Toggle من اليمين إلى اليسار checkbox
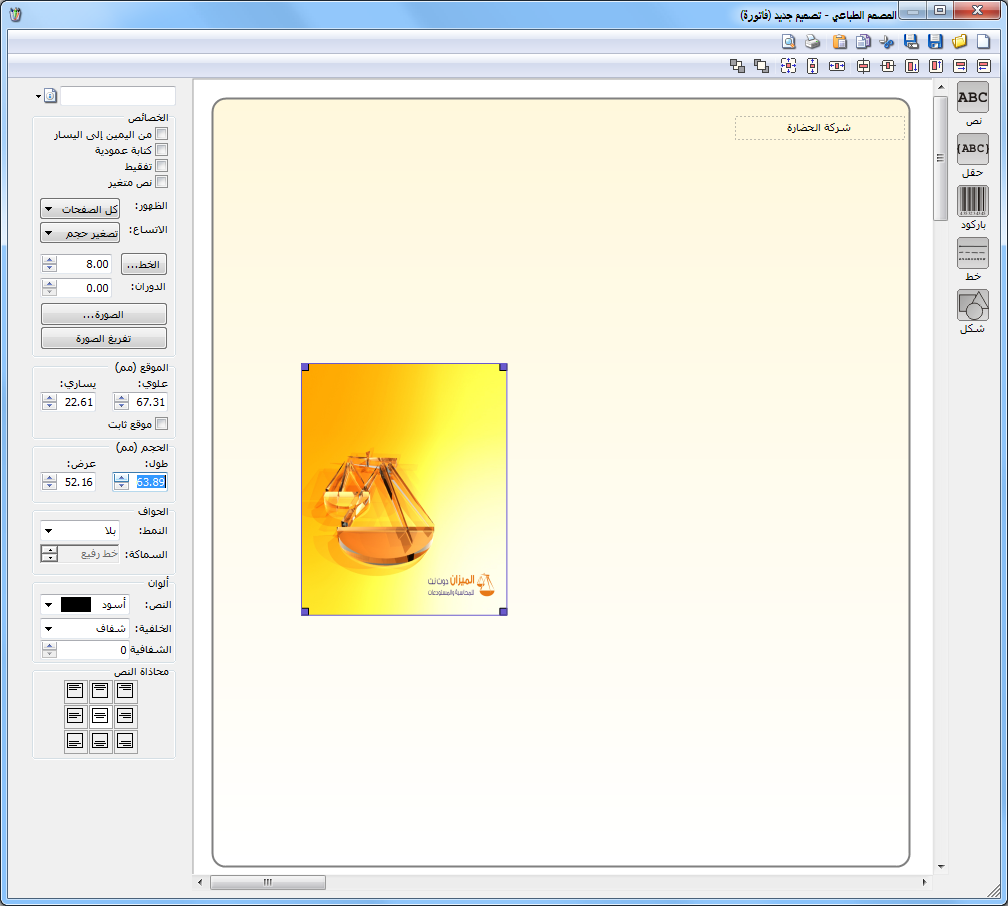Image resolution: width=1008 pixels, height=906 pixels. [x=162, y=134]
